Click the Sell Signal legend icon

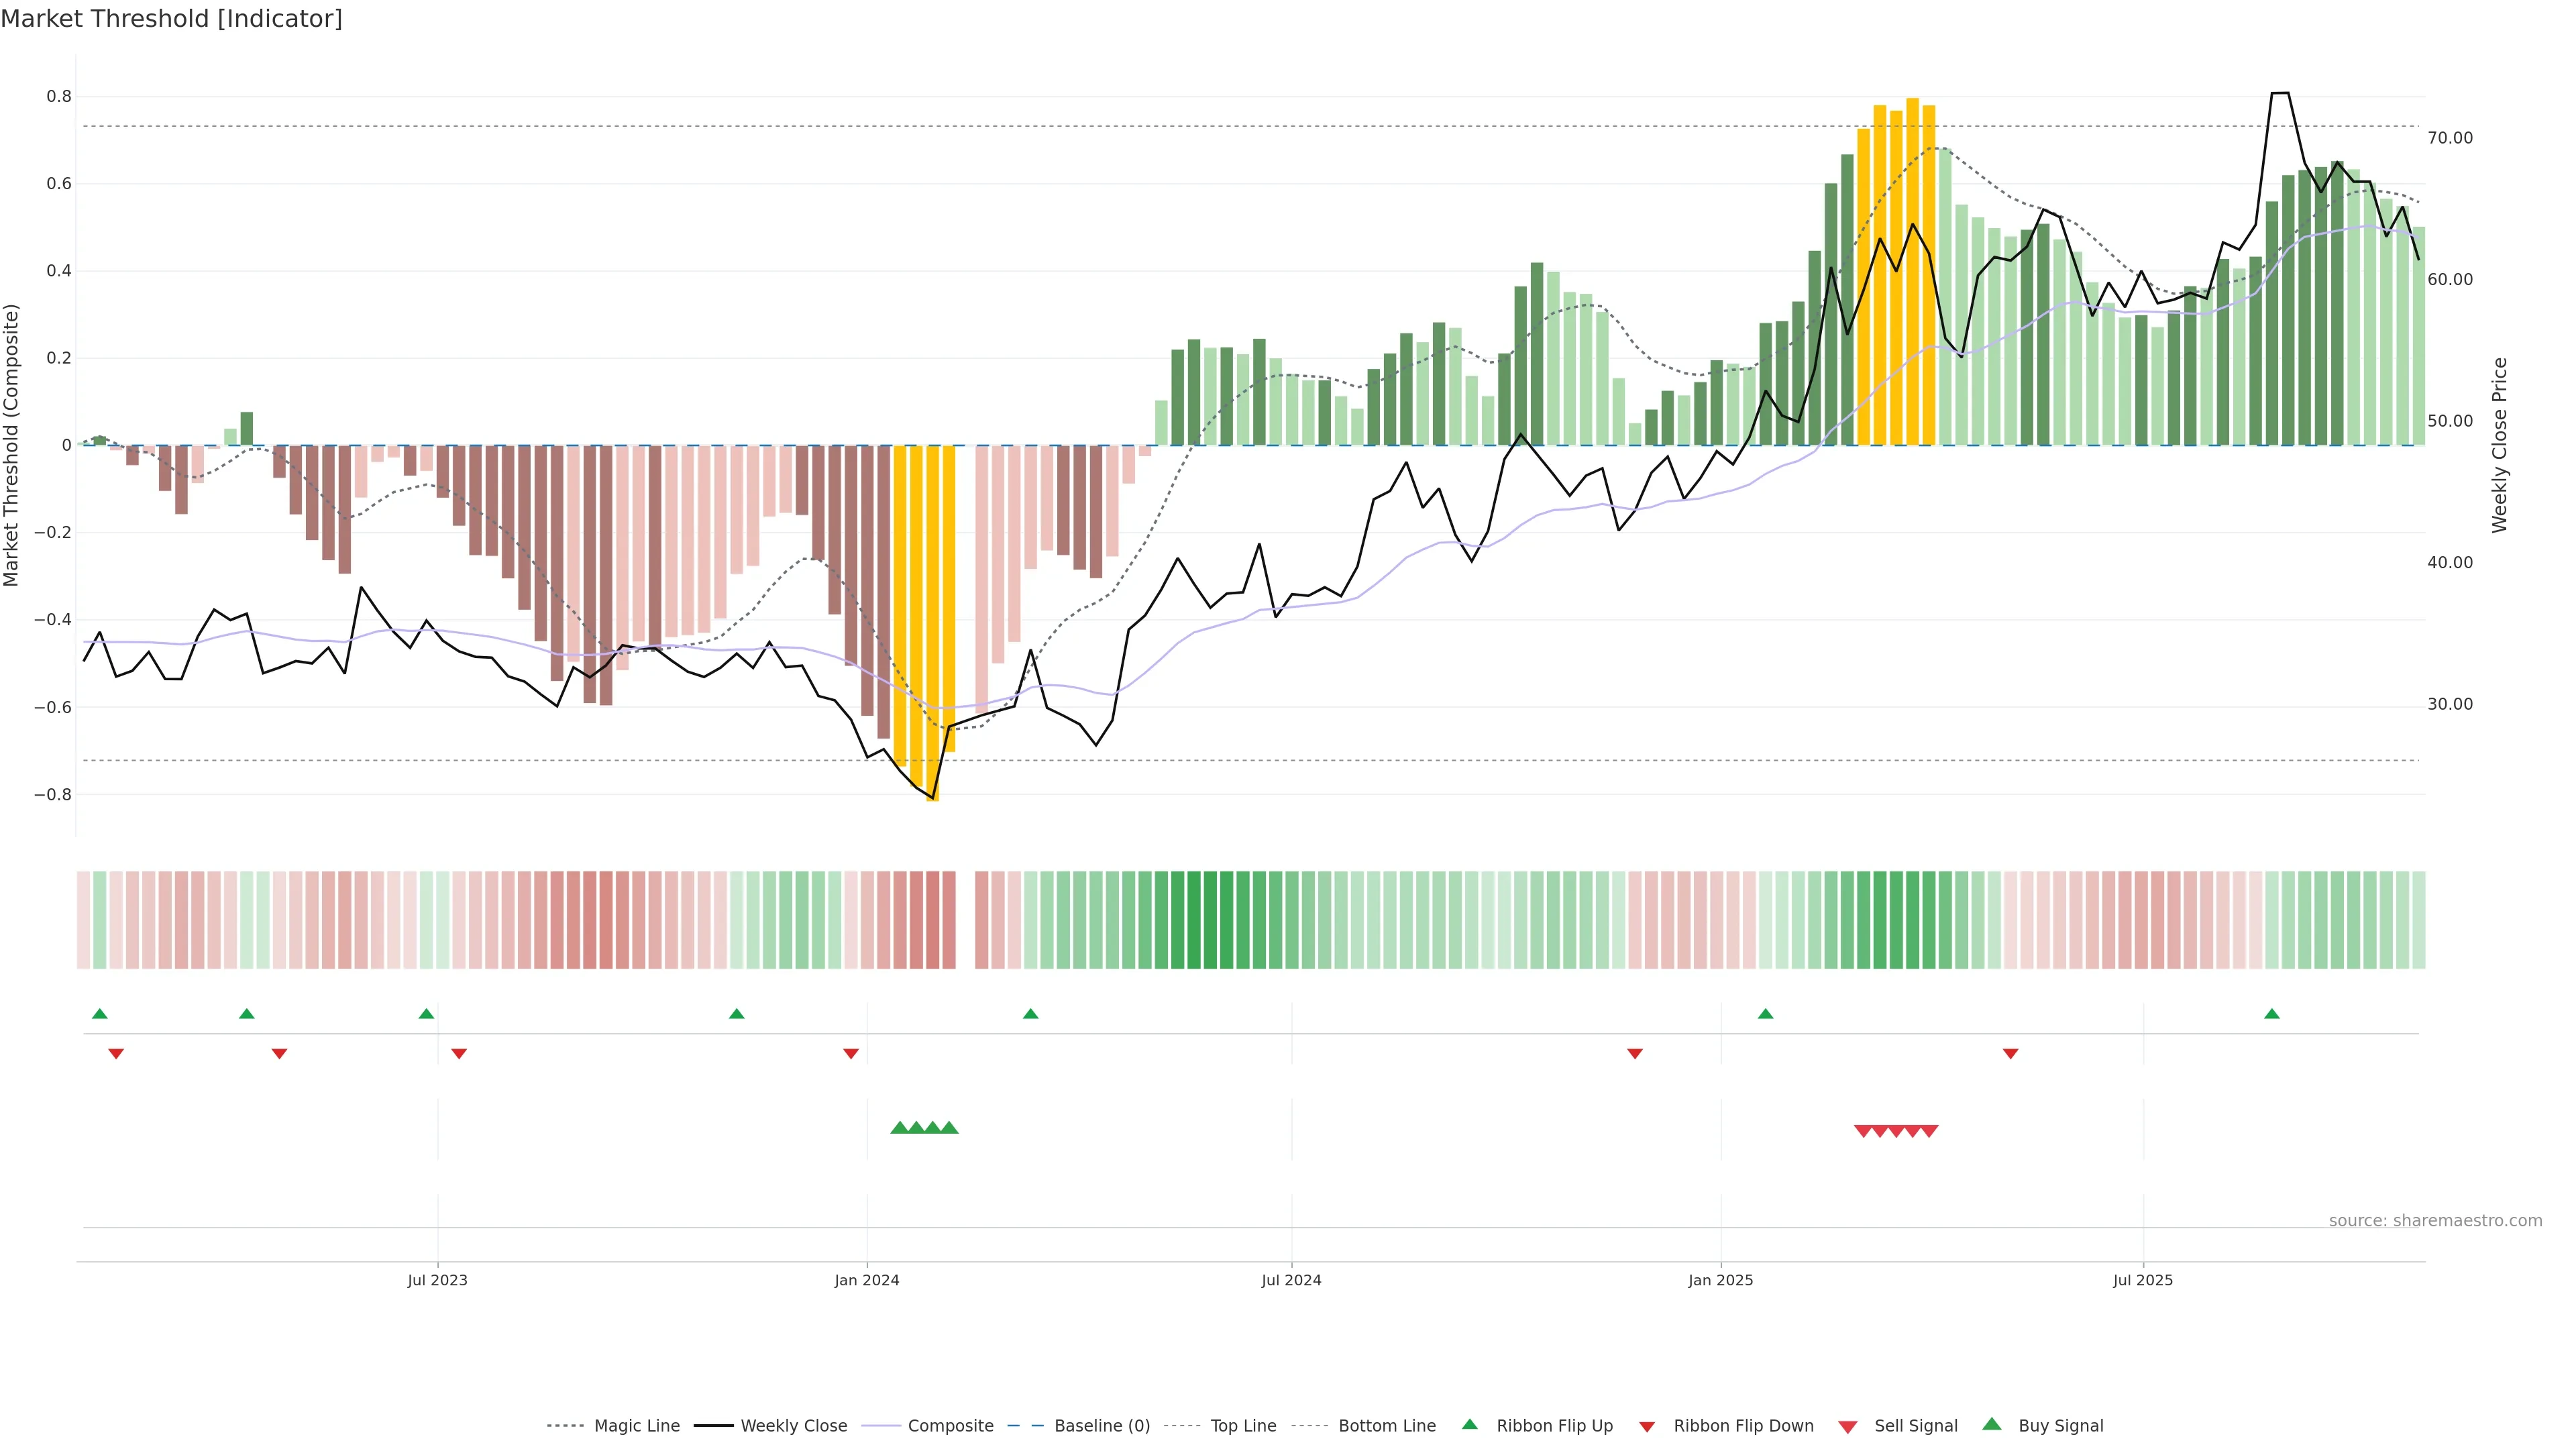1848,1426
